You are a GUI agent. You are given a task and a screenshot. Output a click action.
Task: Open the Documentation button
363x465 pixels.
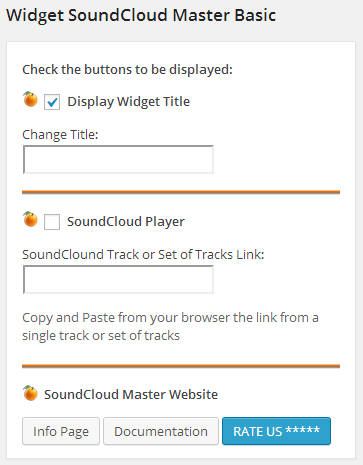coord(161,431)
